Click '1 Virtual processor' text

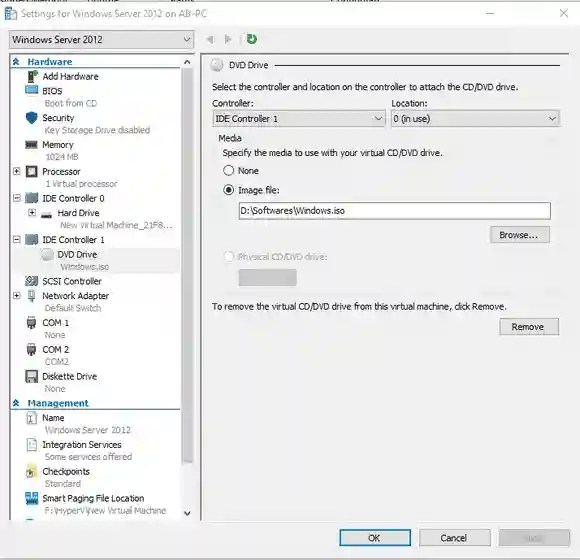(x=81, y=184)
